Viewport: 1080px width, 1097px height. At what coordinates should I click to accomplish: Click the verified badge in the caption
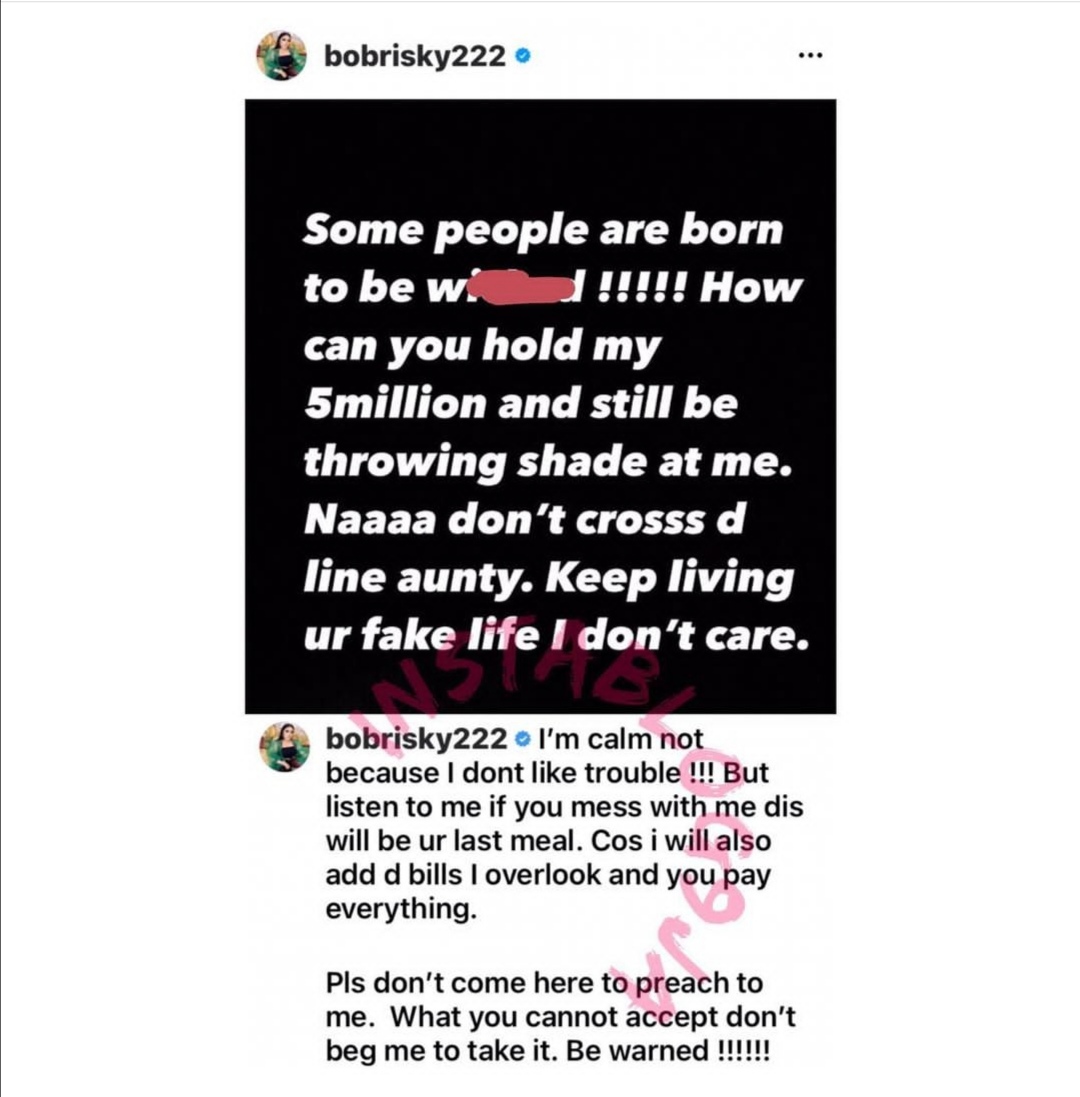click(522, 740)
